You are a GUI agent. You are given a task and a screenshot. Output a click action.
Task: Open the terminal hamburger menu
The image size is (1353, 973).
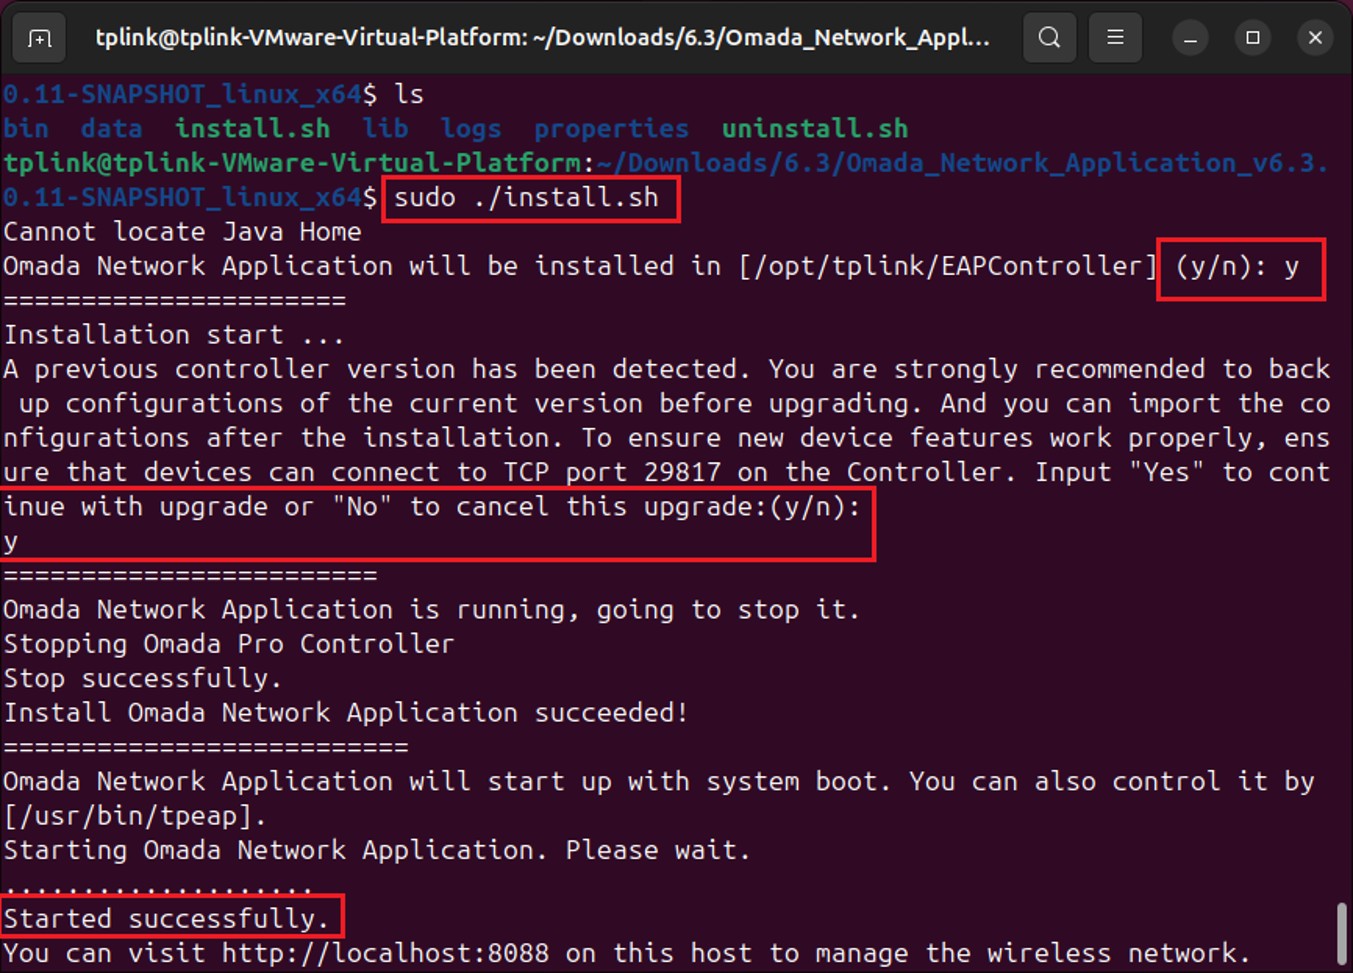tap(1115, 38)
